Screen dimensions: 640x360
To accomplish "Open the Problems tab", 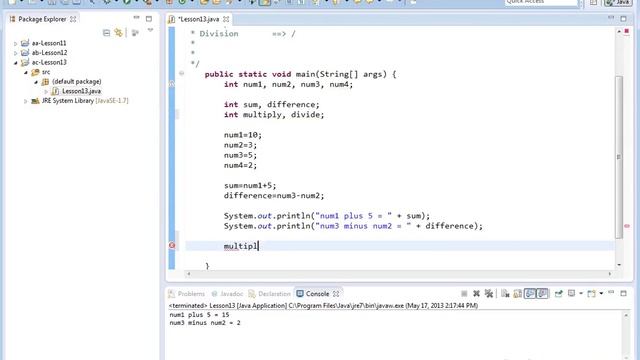I will coord(187,294).
